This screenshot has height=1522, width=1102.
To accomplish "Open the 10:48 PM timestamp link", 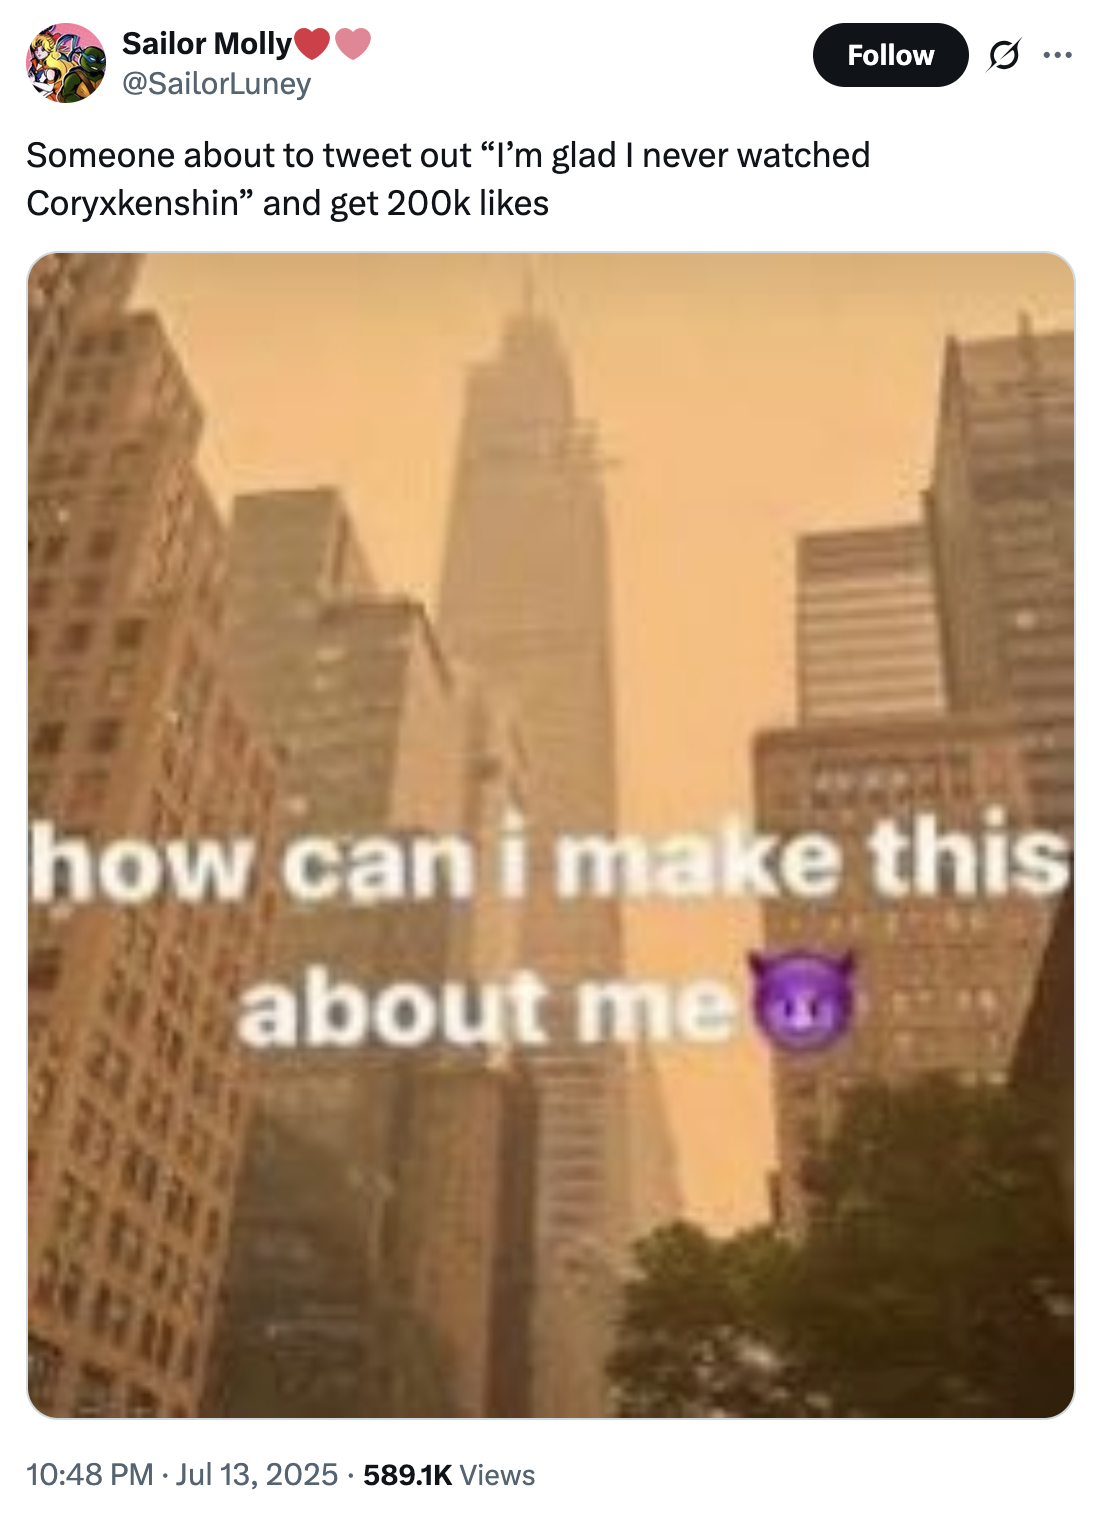I will point(90,1475).
